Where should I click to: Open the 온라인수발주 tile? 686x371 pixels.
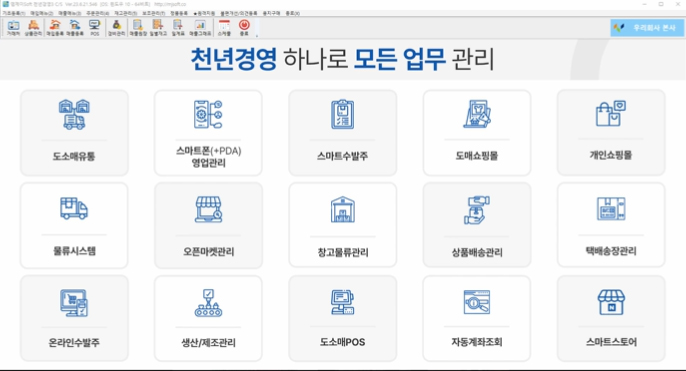pyautogui.click(x=74, y=318)
